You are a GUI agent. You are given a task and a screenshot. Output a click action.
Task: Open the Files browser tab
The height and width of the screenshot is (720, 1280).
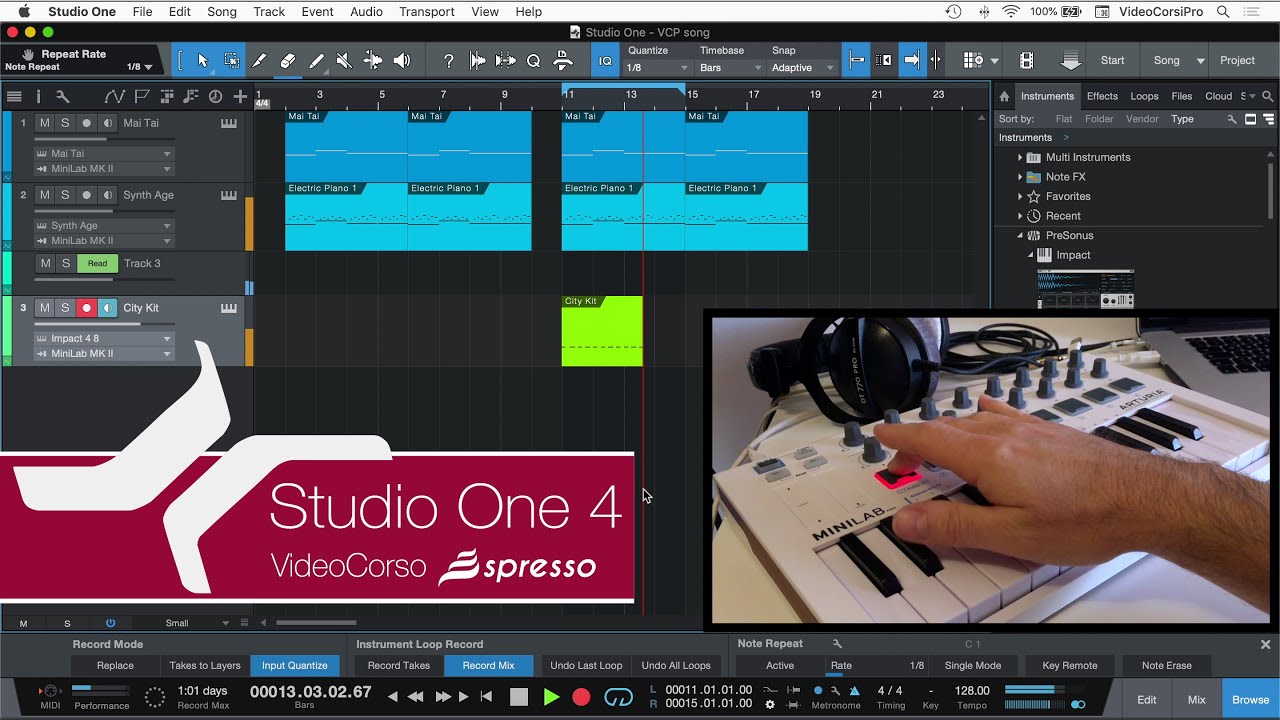pyautogui.click(x=1182, y=96)
